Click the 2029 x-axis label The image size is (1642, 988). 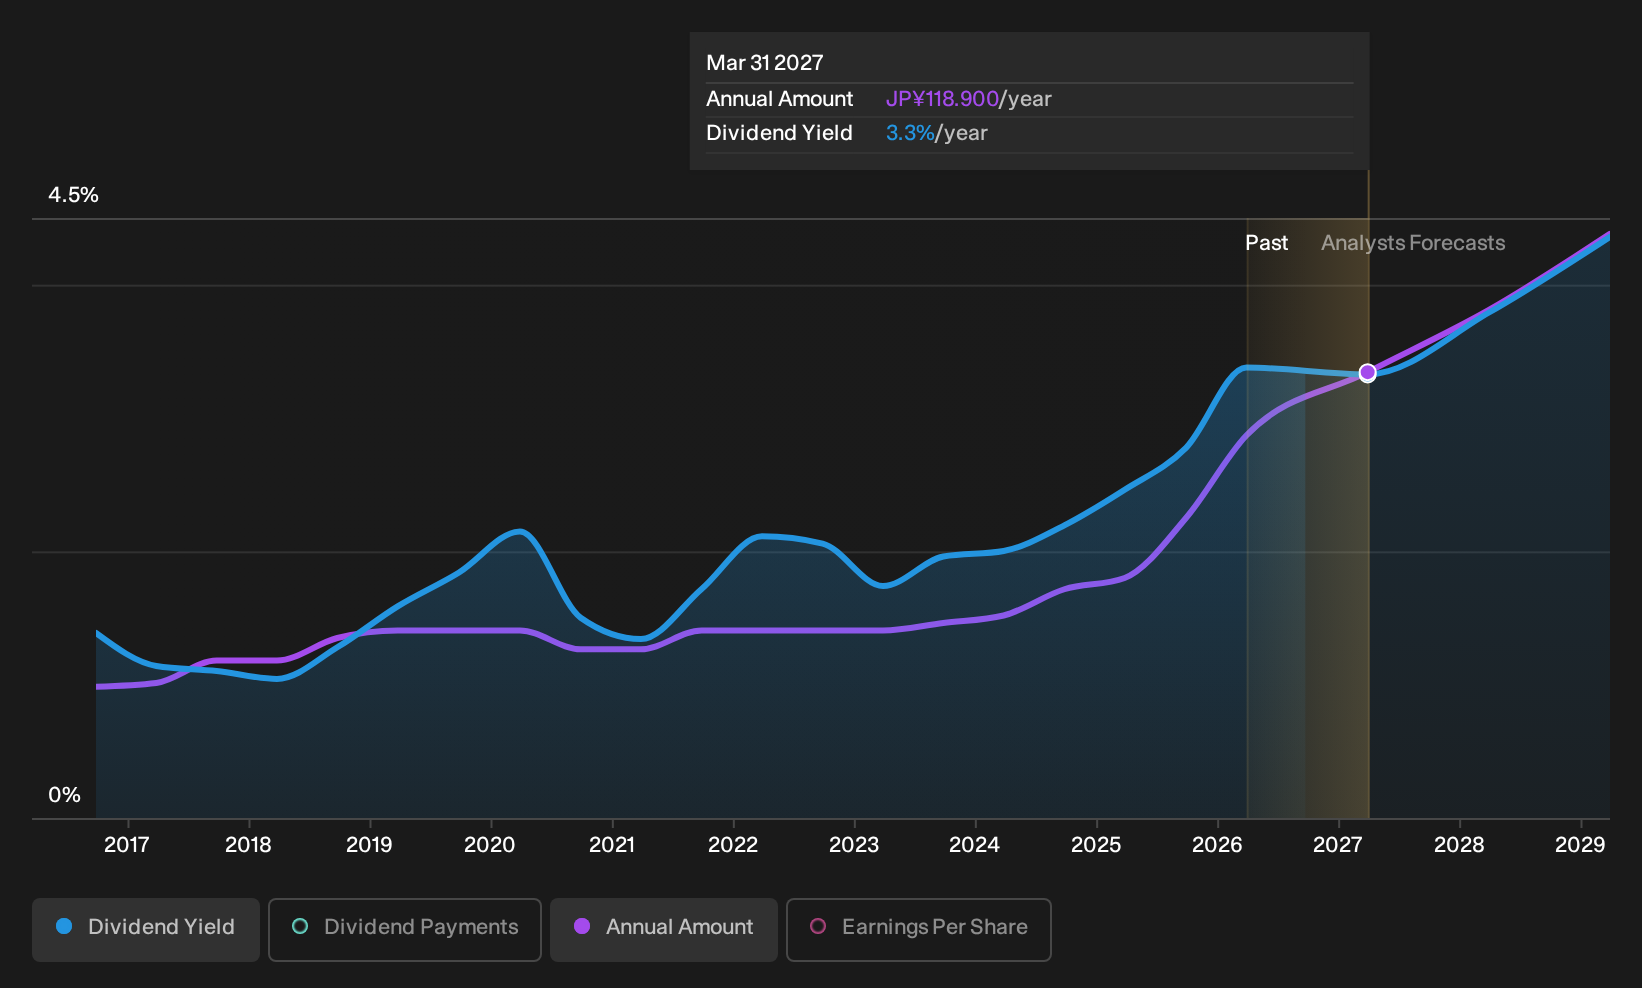point(1580,845)
